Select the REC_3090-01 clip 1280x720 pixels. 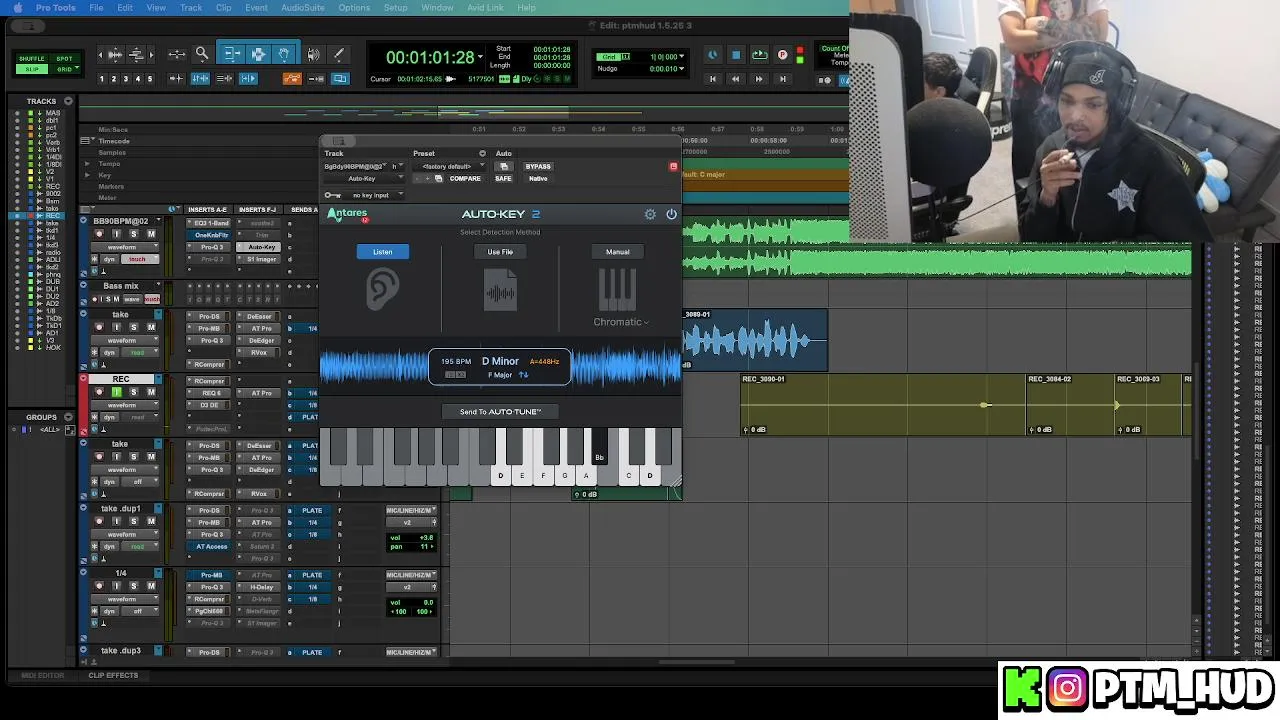(x=883, y=405)
